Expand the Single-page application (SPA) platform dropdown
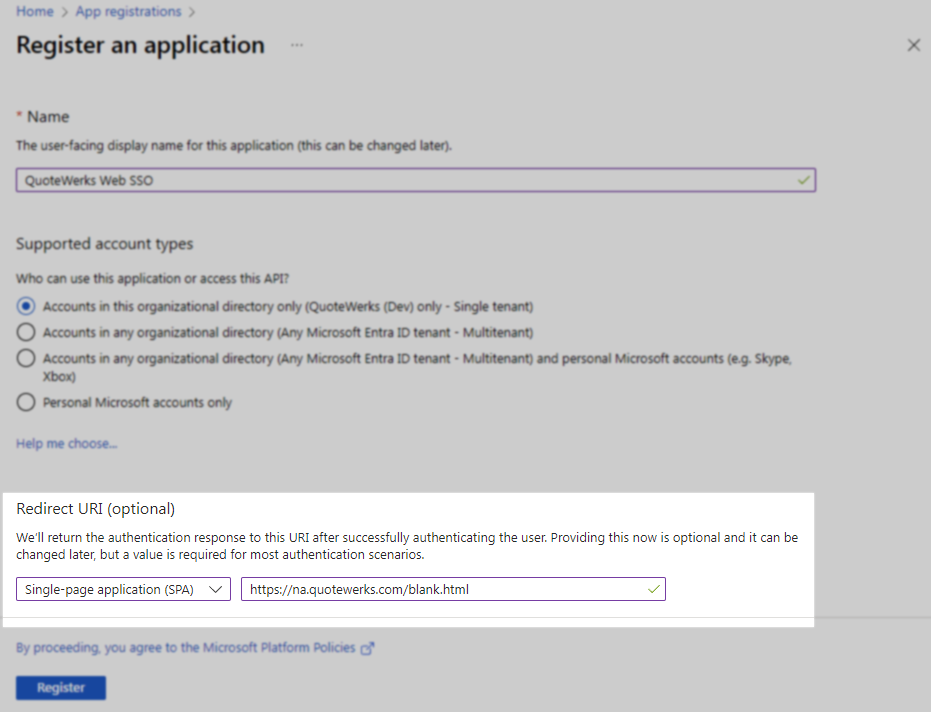This screenshot has height=712, width=931. (123, 589)
